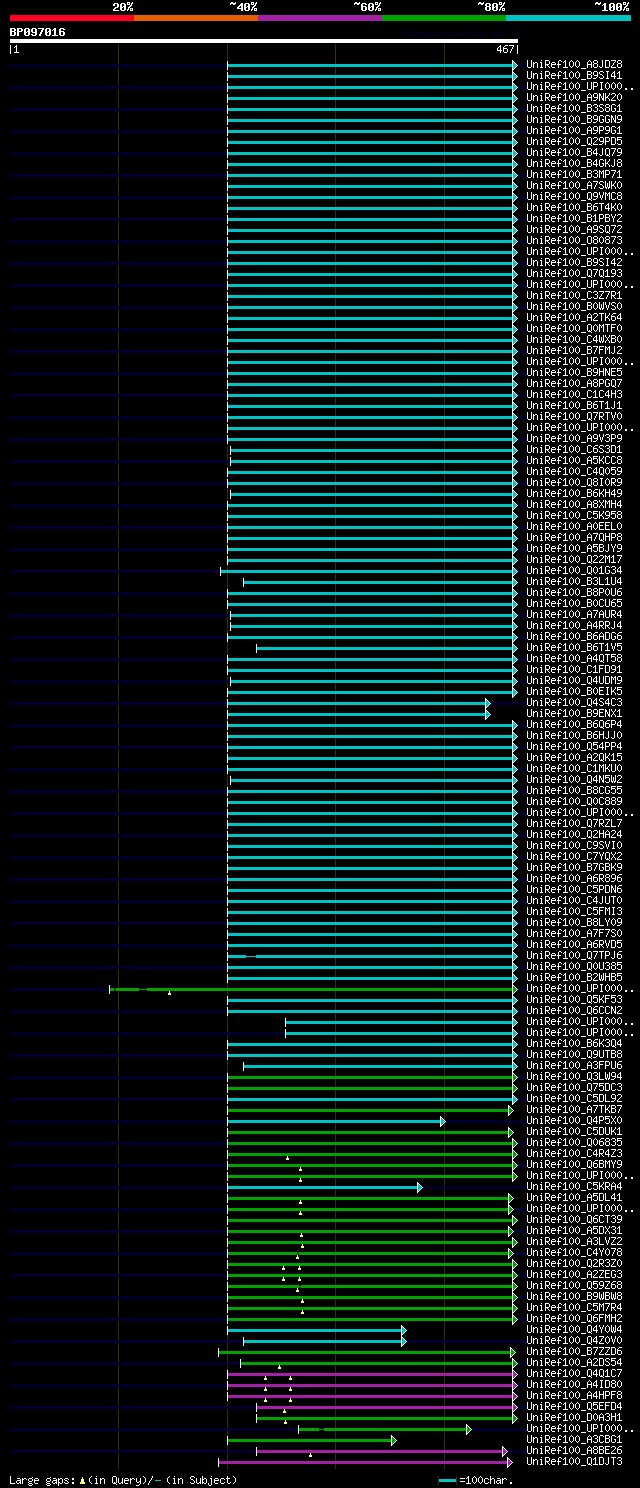Select the UniRef100_B9HNE5 label
Screen dimensions: 640x1488
pyautogui.click(x=574, y=372)
